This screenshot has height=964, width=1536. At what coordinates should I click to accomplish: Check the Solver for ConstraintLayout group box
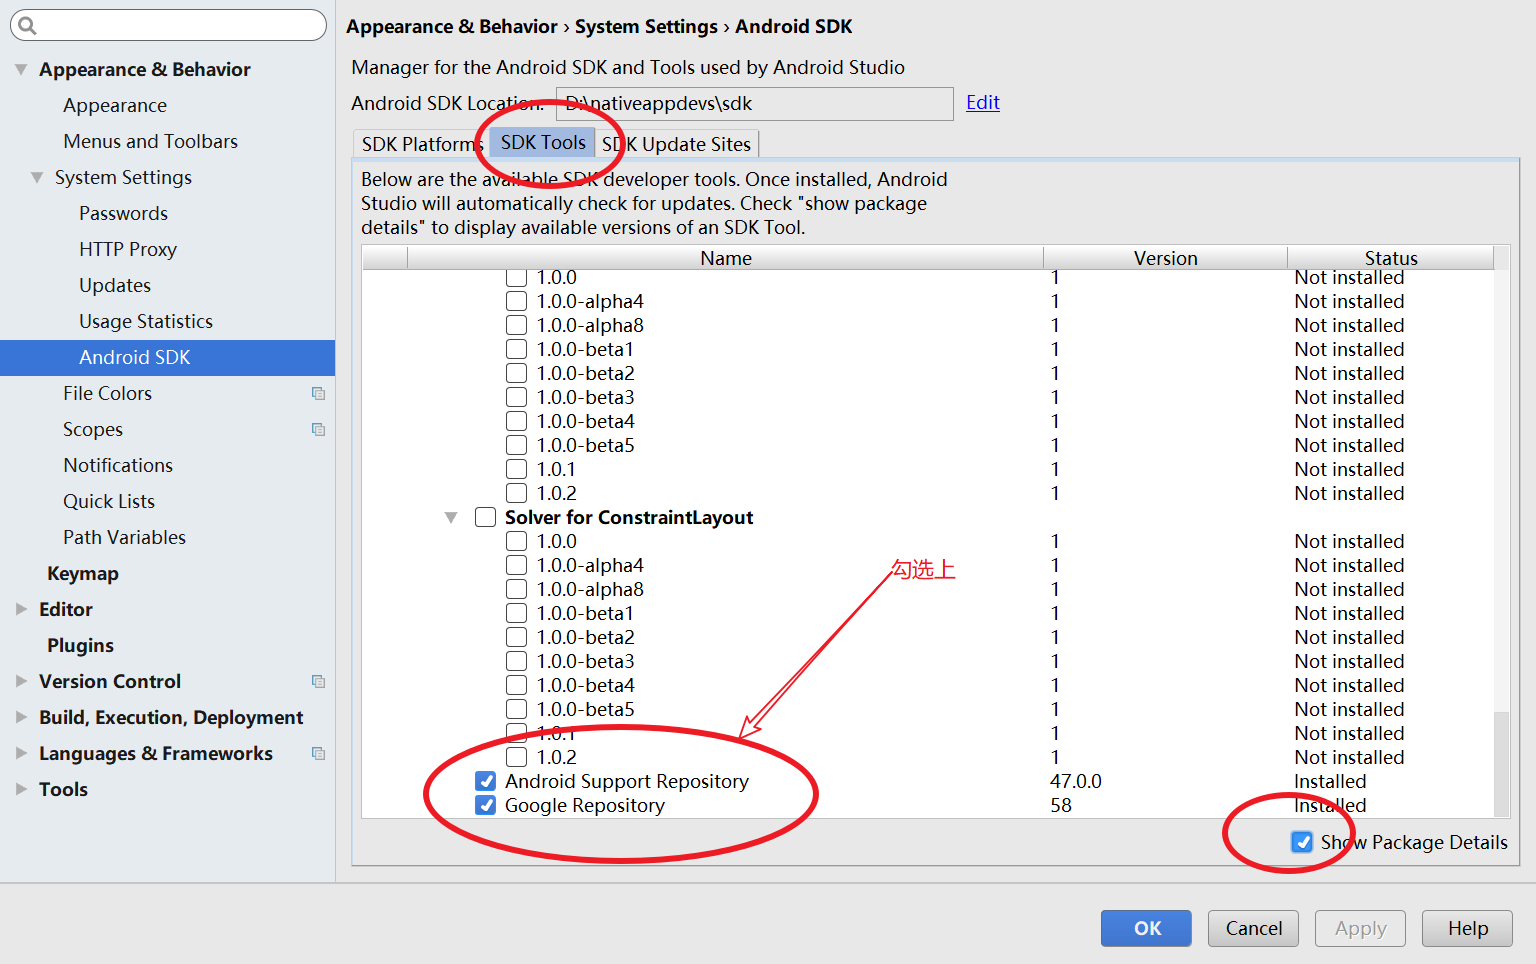click(485, 517)
